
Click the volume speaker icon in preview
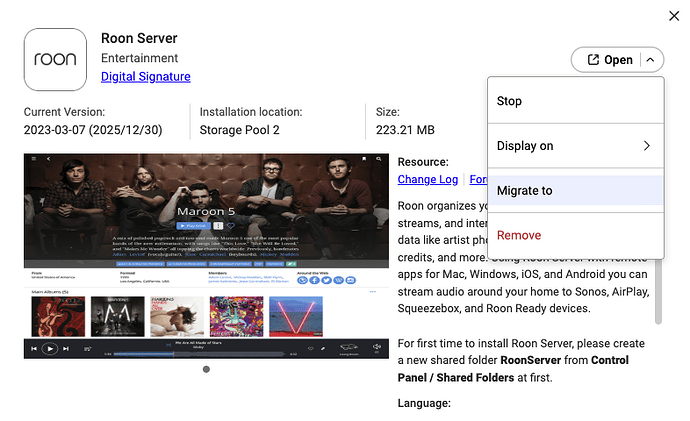tap(376, 348)
